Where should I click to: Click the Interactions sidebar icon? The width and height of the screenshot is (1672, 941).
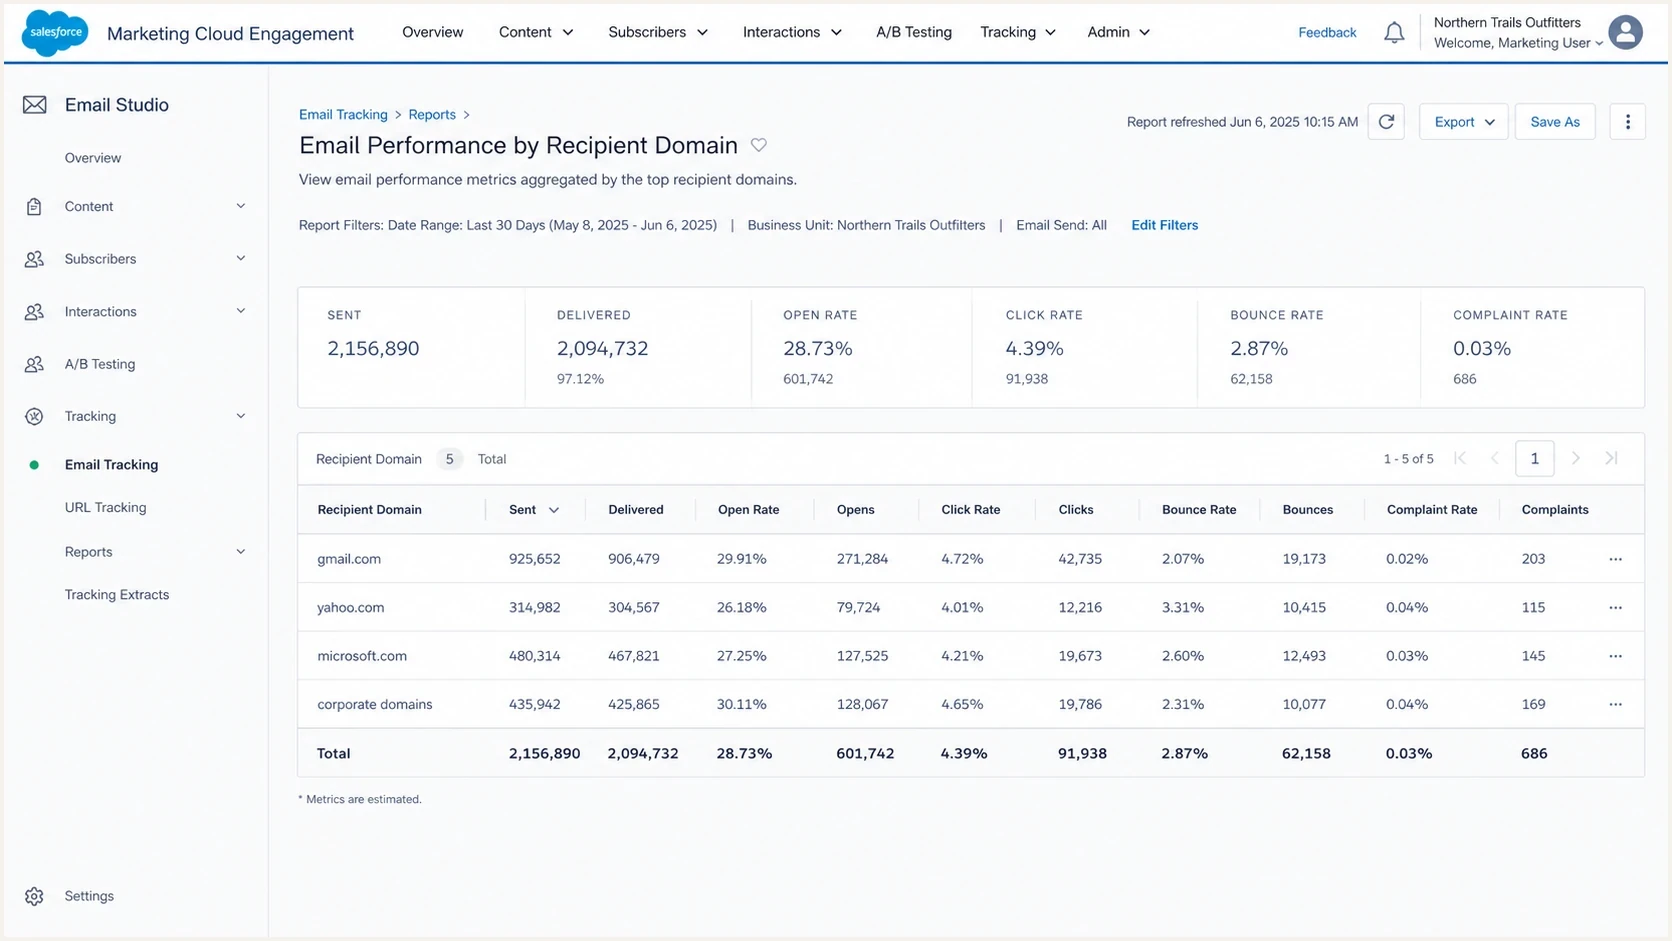34,312
